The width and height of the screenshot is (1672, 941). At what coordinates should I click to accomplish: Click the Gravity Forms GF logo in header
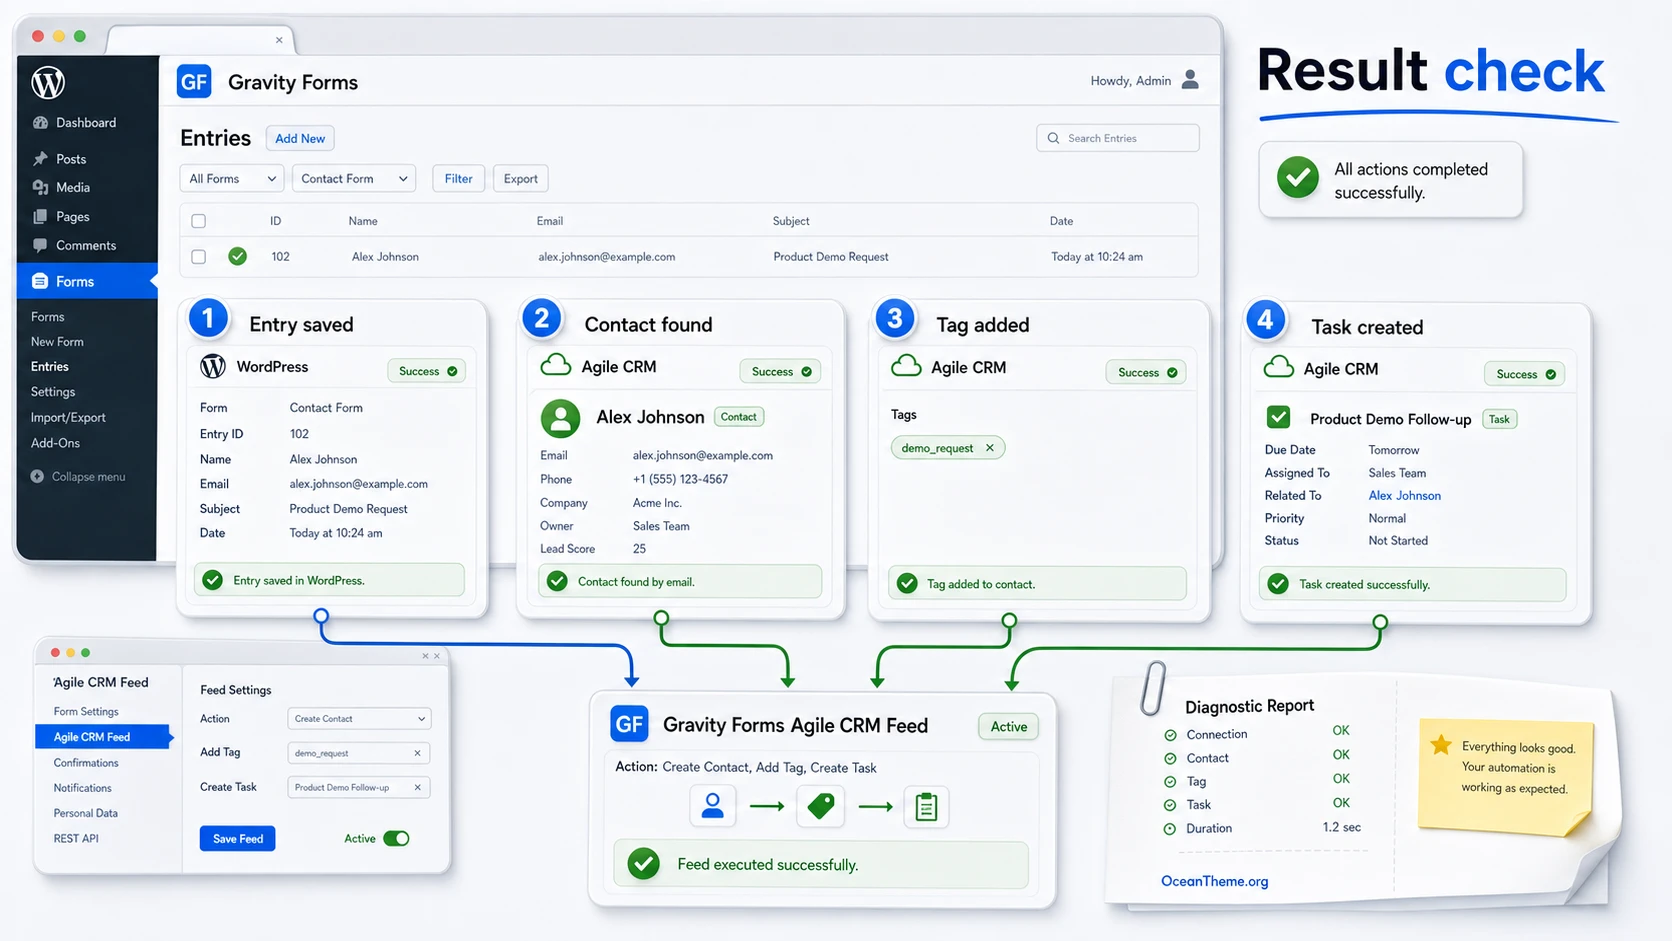194,81
